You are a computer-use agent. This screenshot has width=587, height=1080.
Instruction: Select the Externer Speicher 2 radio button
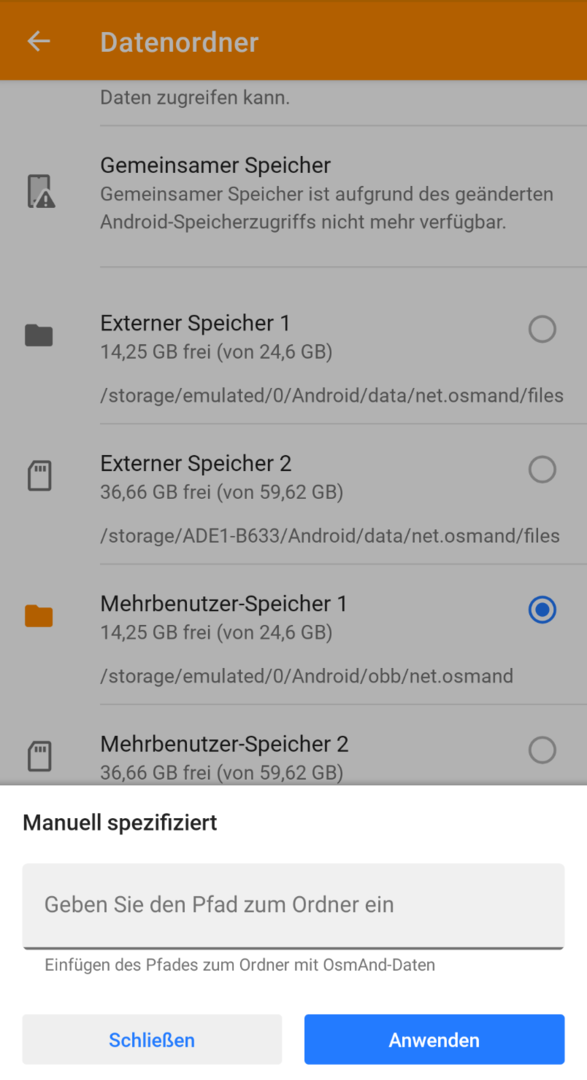click(542, 470)
